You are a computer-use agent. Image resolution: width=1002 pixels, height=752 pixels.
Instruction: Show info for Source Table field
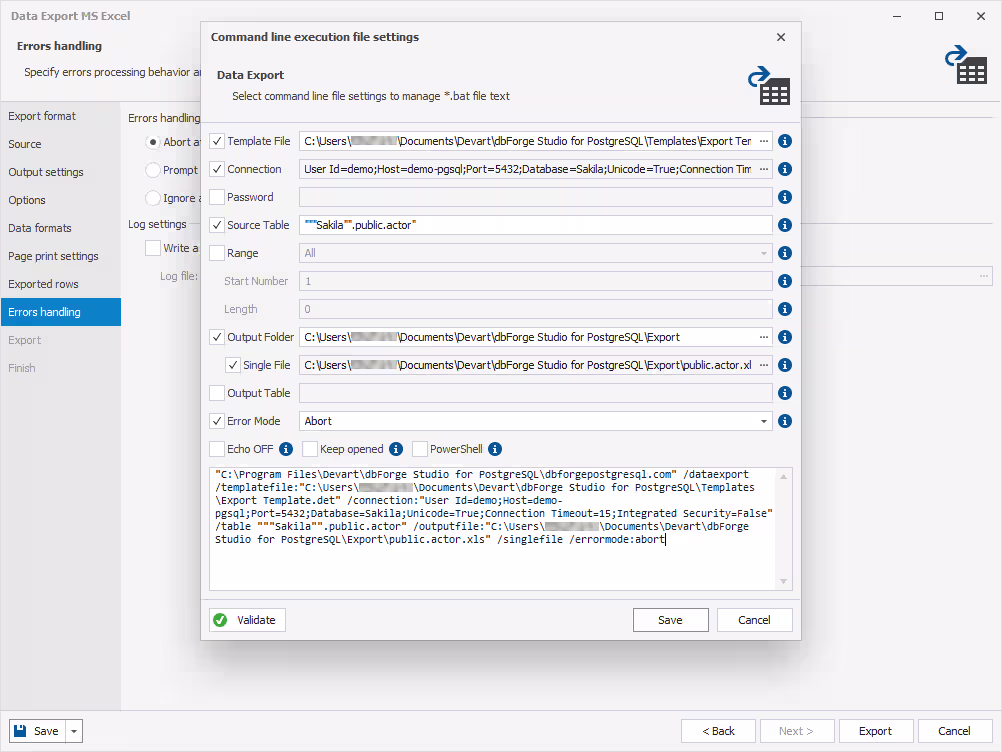785,225
